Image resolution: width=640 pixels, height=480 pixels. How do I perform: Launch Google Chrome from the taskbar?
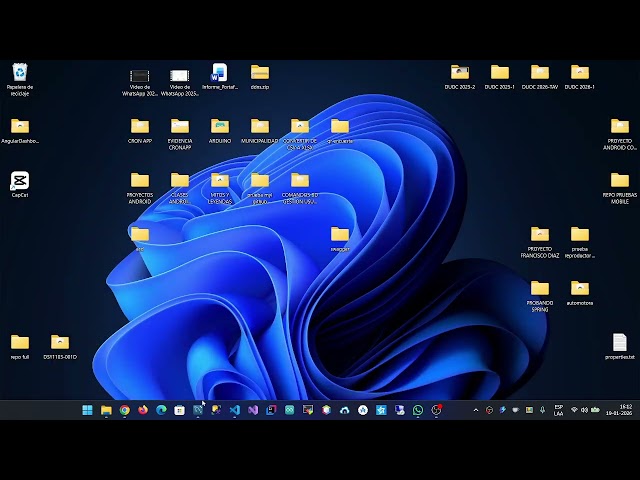pyautogui.click(x=124, y=410)
